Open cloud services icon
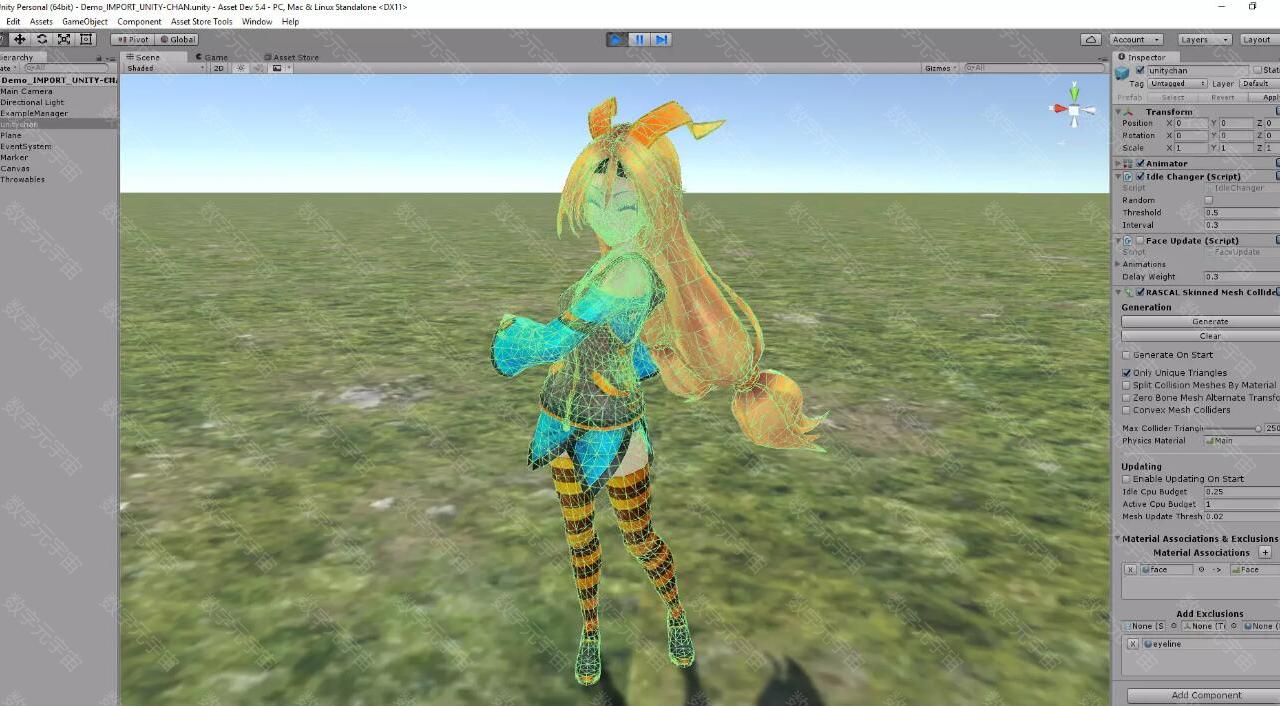The width and height of the screenshot is (1280, 706). coord(1091,40)
